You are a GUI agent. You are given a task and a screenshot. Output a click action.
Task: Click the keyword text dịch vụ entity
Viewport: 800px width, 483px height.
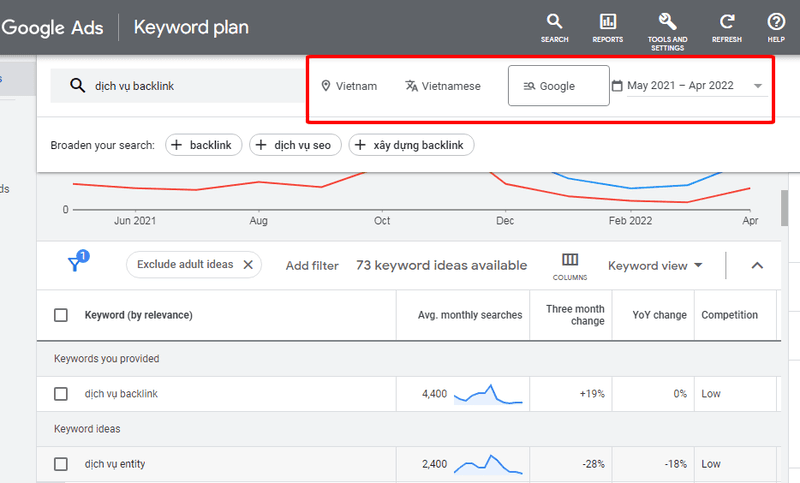(115, 464)
